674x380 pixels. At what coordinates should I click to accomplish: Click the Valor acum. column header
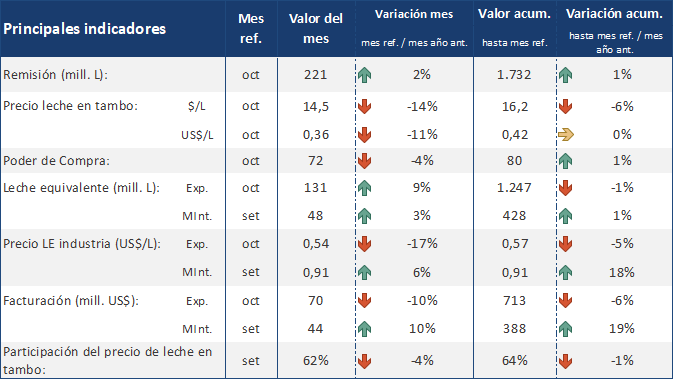515,14
